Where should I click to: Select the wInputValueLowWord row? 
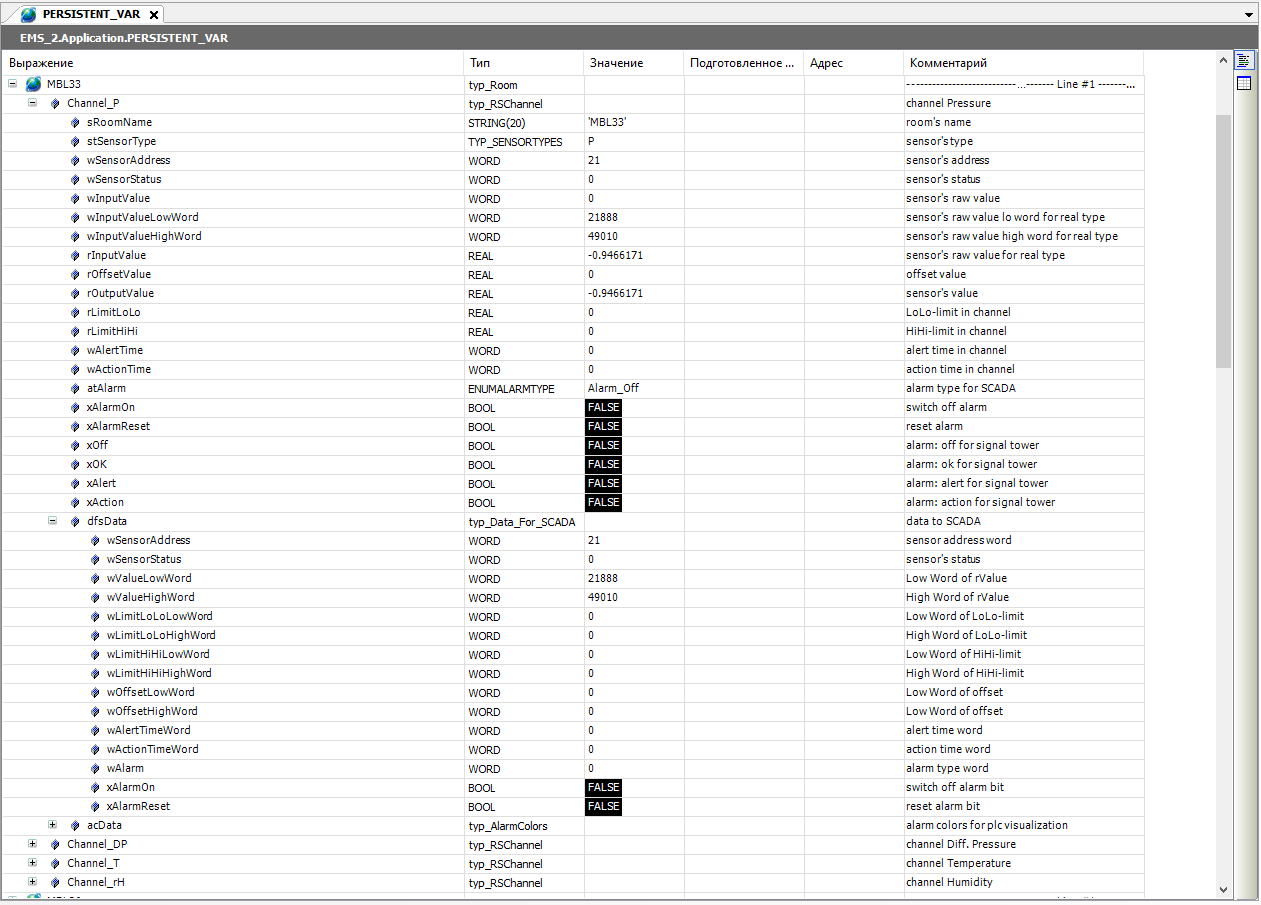click(573, 217)
